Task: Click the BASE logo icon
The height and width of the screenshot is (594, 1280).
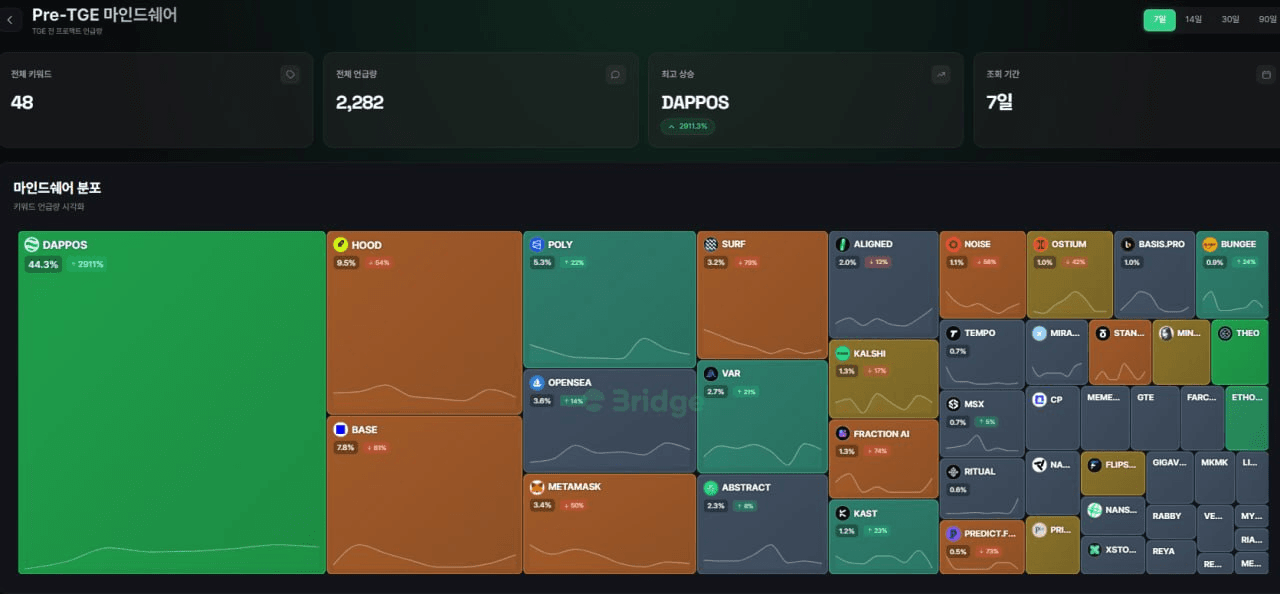Action: pos(340,430)
